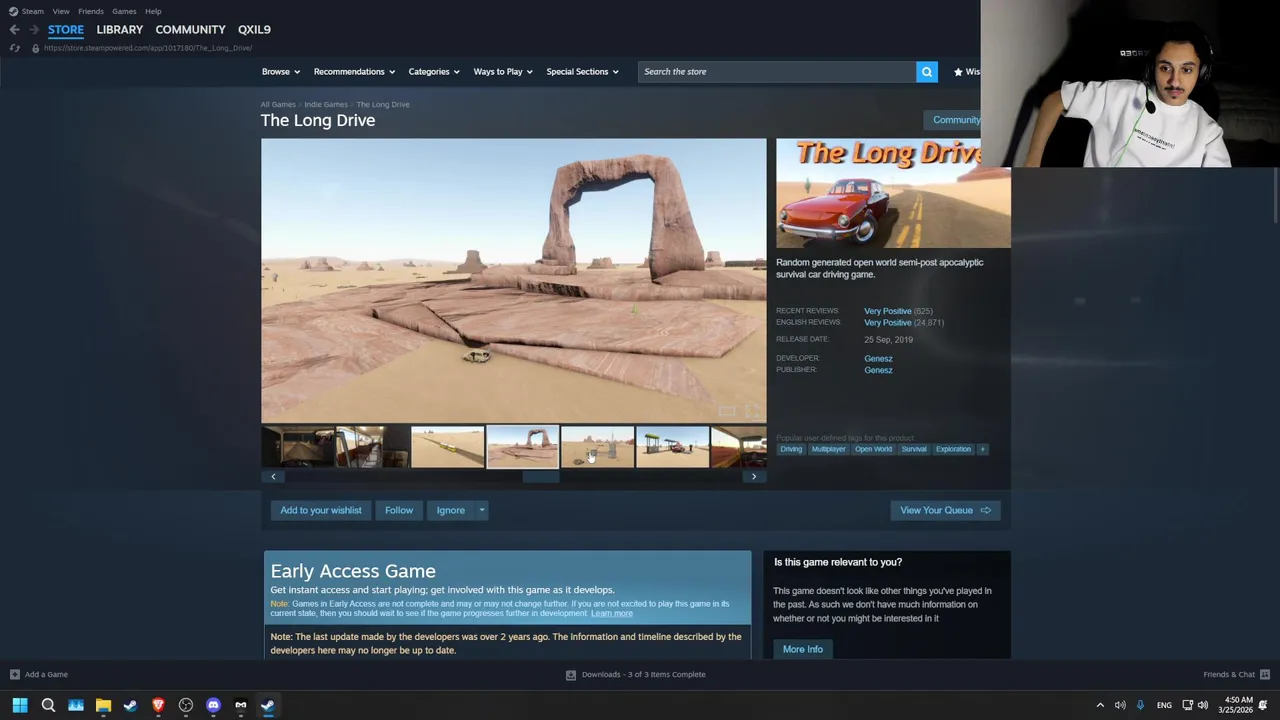The image size is (1280, 720).
Task: Open the Games menu
Action: (124, 11)
